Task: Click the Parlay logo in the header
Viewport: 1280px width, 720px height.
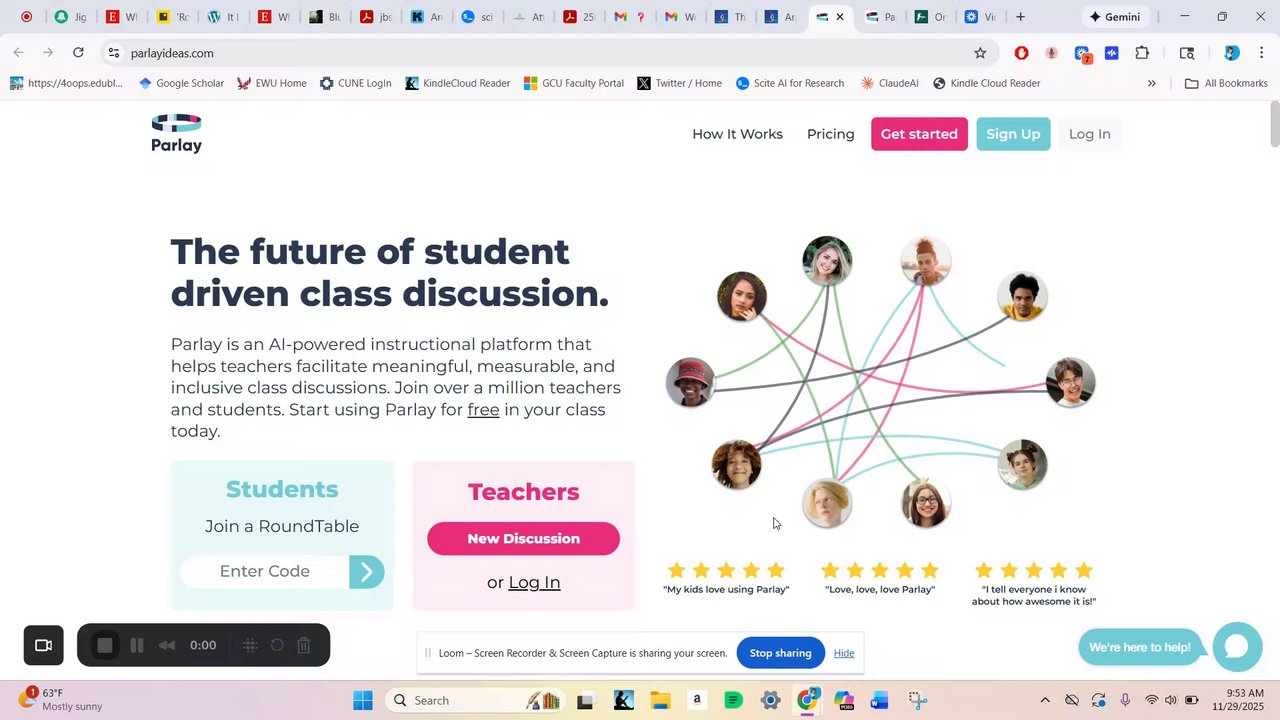Action: (x=177, y=134)
